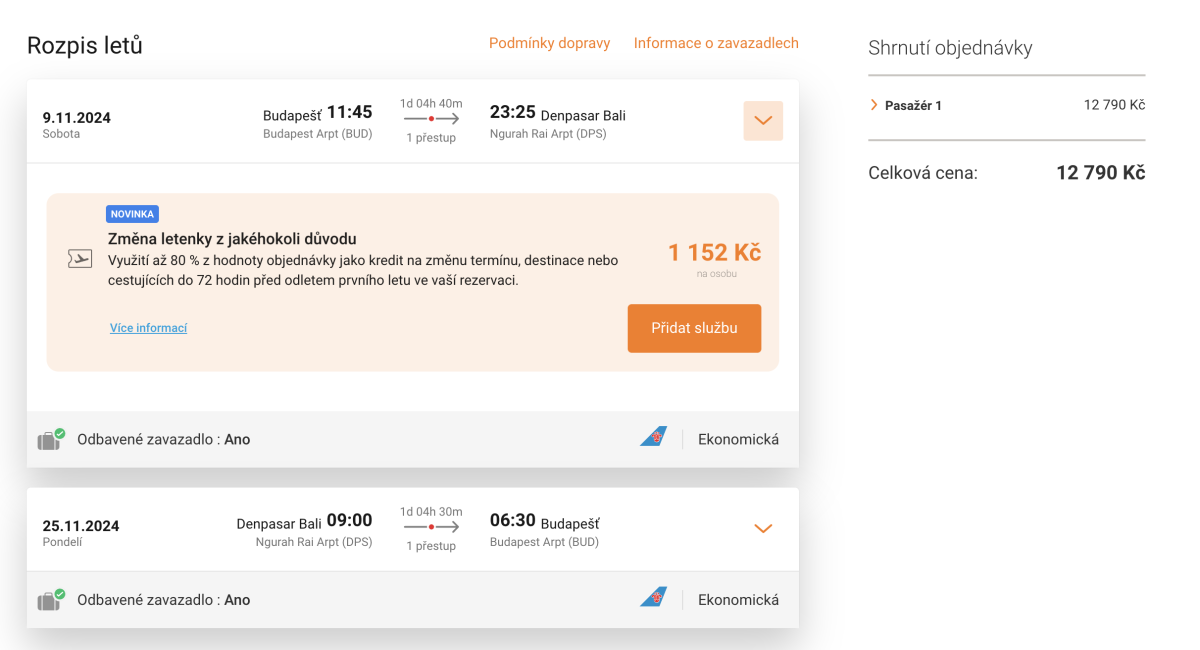
Task: Click the outbound flight airline logo
Action: [653, 437]
